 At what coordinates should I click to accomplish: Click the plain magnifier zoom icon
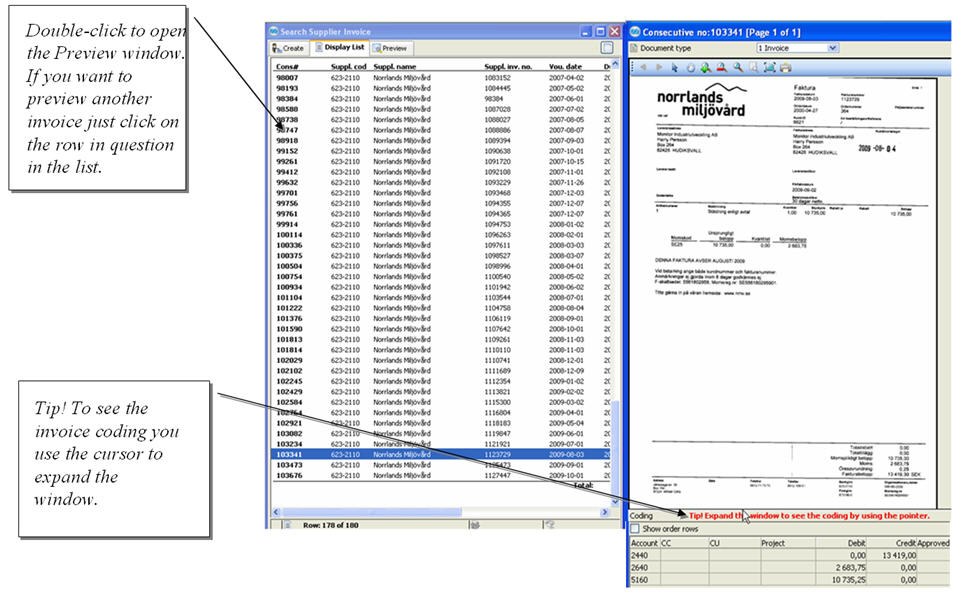tap(738, 68)
